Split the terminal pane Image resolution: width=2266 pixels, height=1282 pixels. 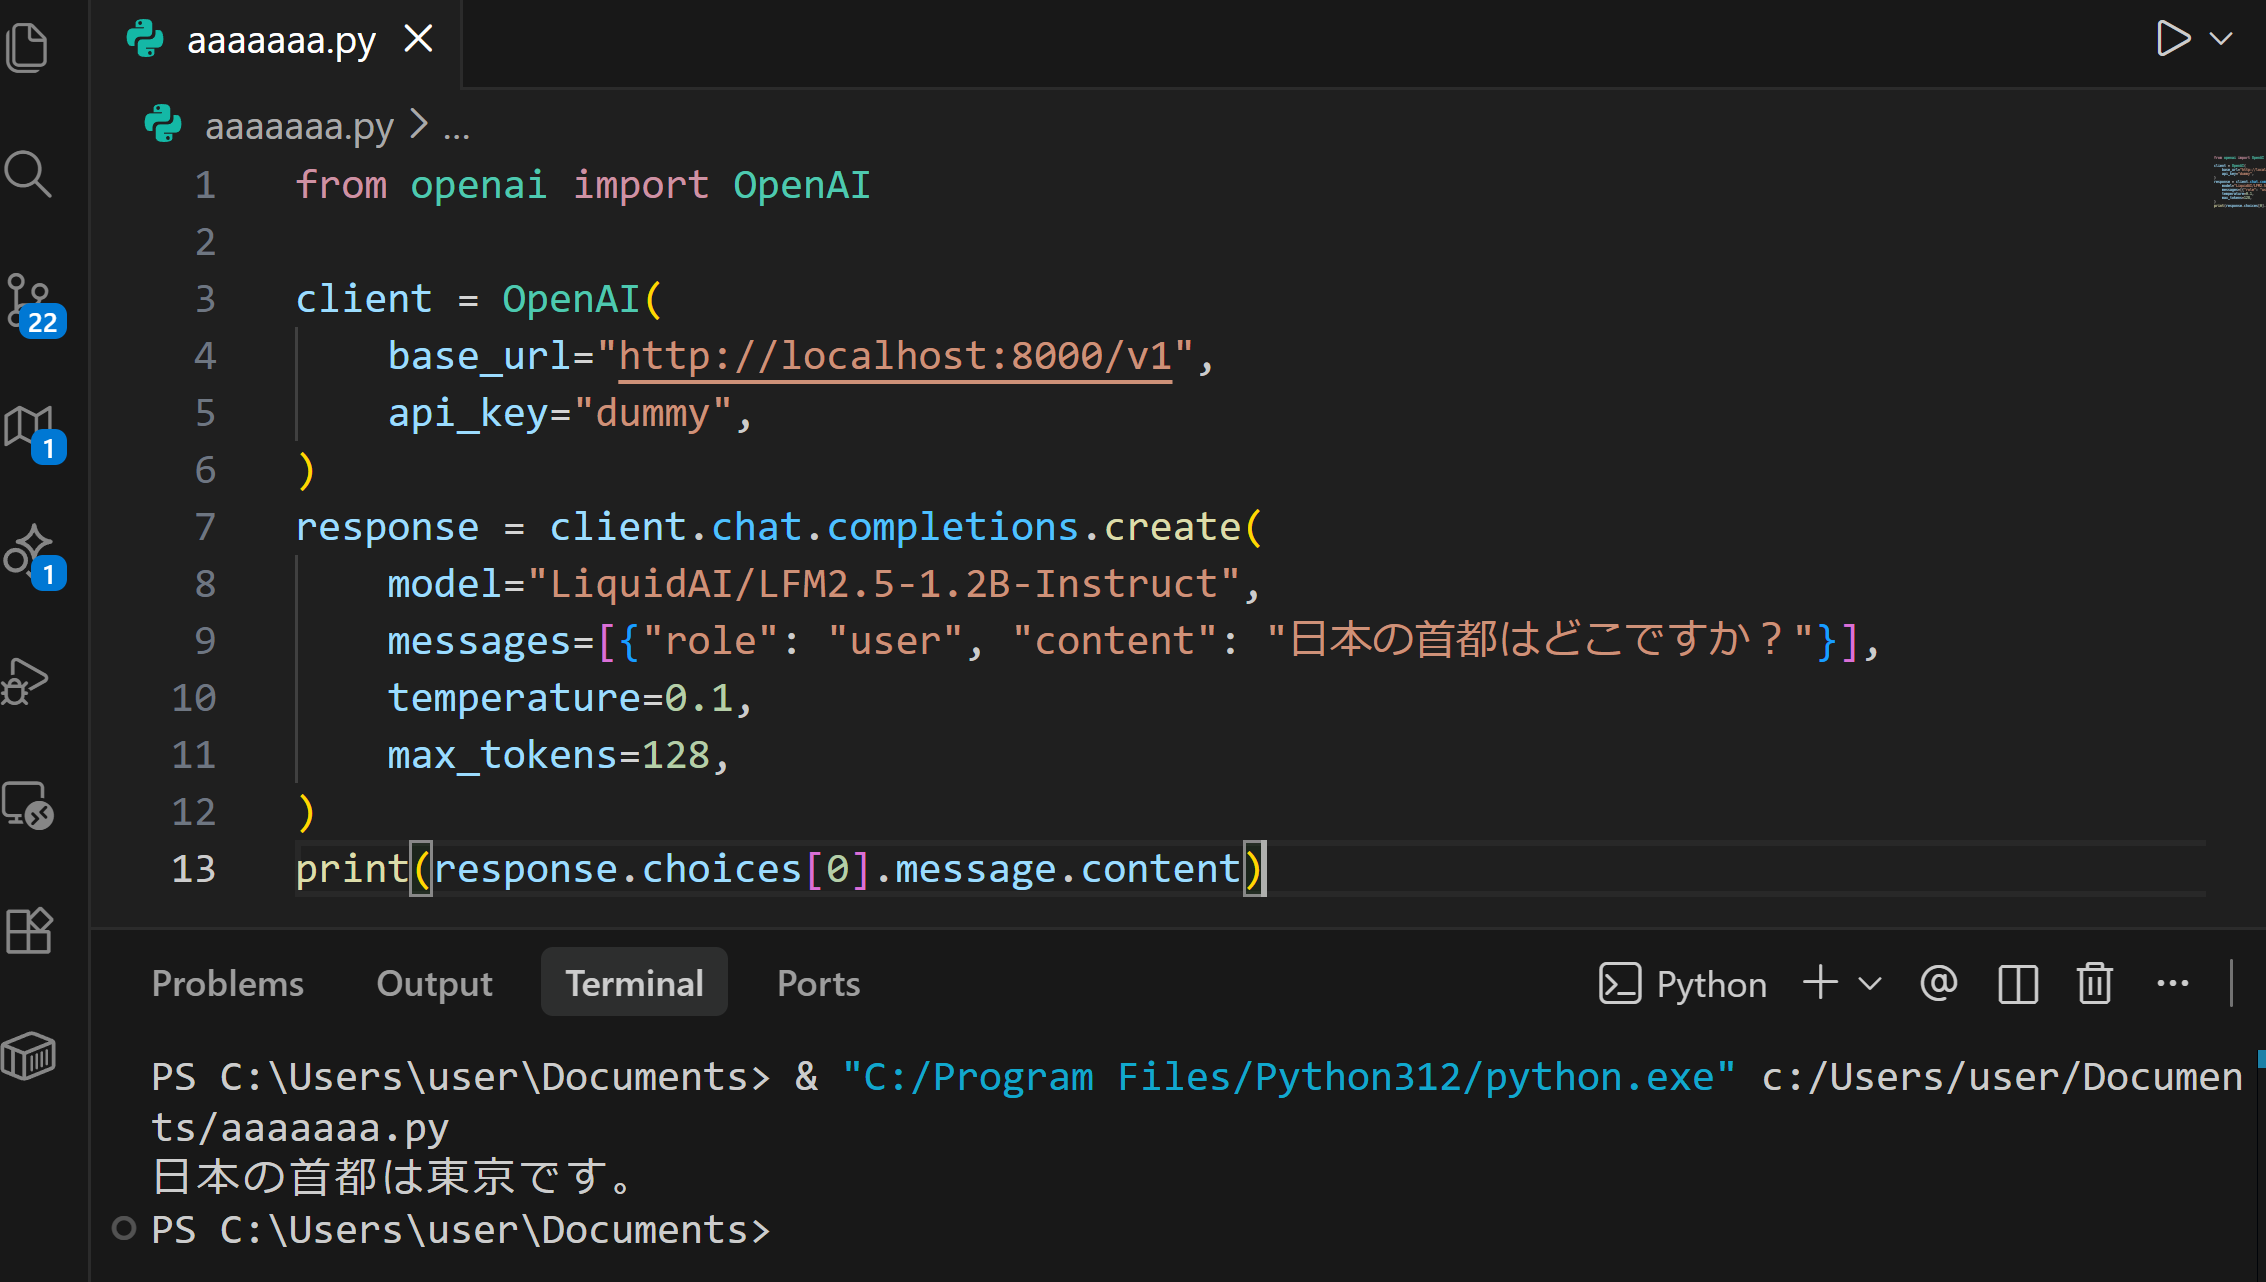coord(2018,984)
